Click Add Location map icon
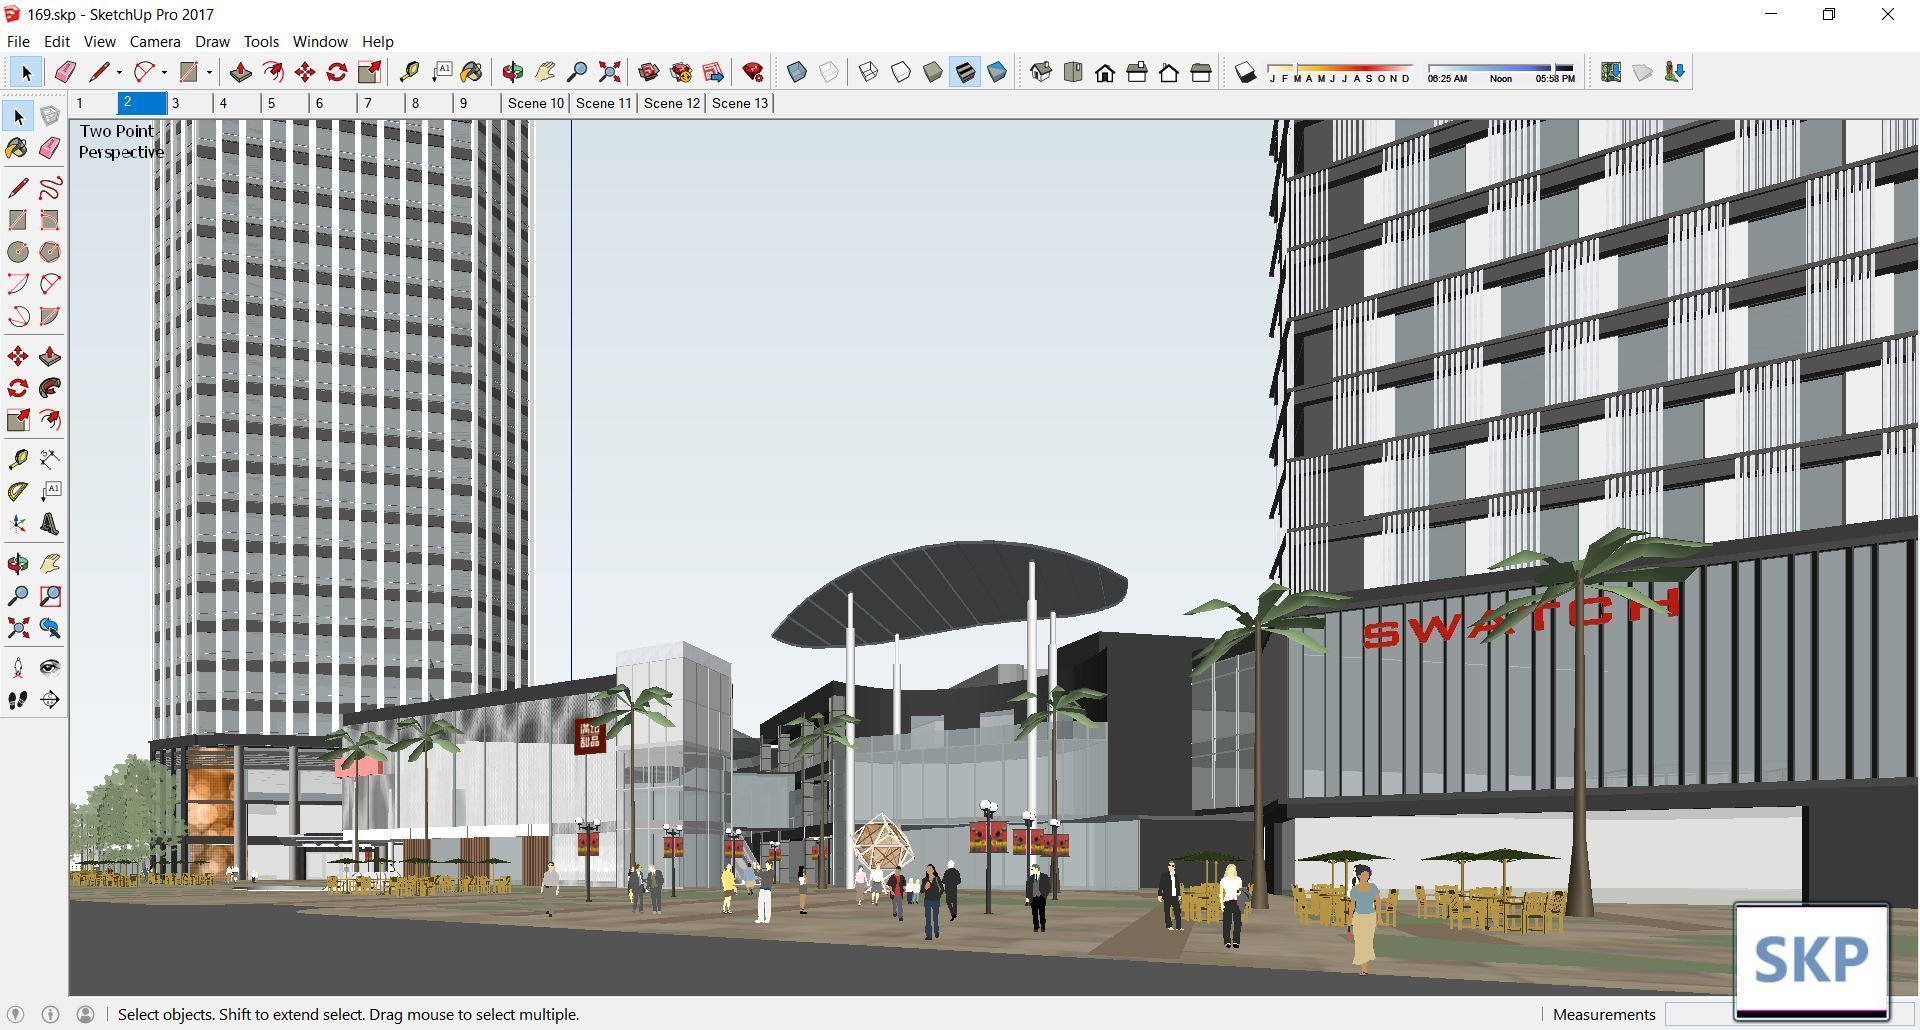This screenshot has height=1030, width=1920. [1611, 72]
